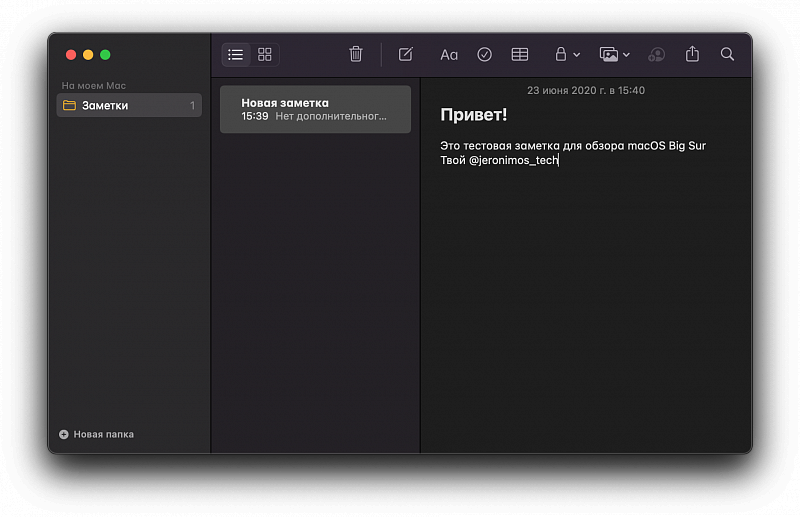Collapse the На моем Mac section

point(93,86)
